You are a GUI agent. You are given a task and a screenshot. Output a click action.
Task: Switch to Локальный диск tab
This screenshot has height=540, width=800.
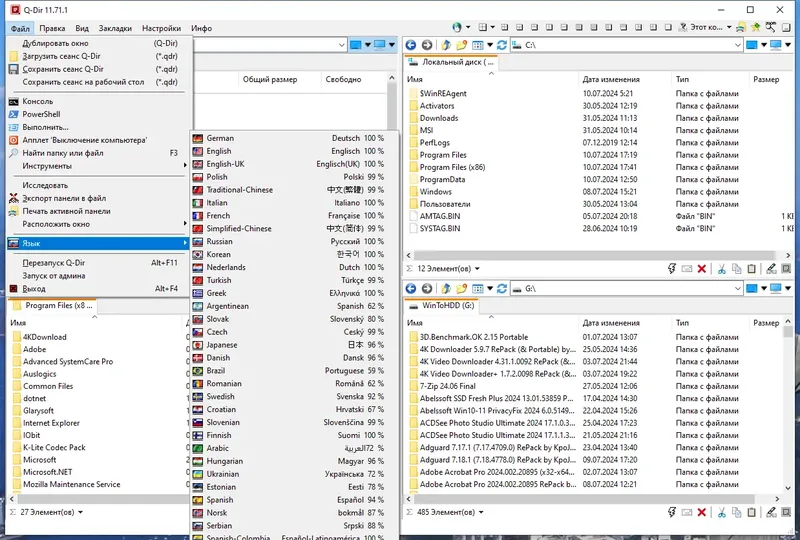(x=452, y=62)
